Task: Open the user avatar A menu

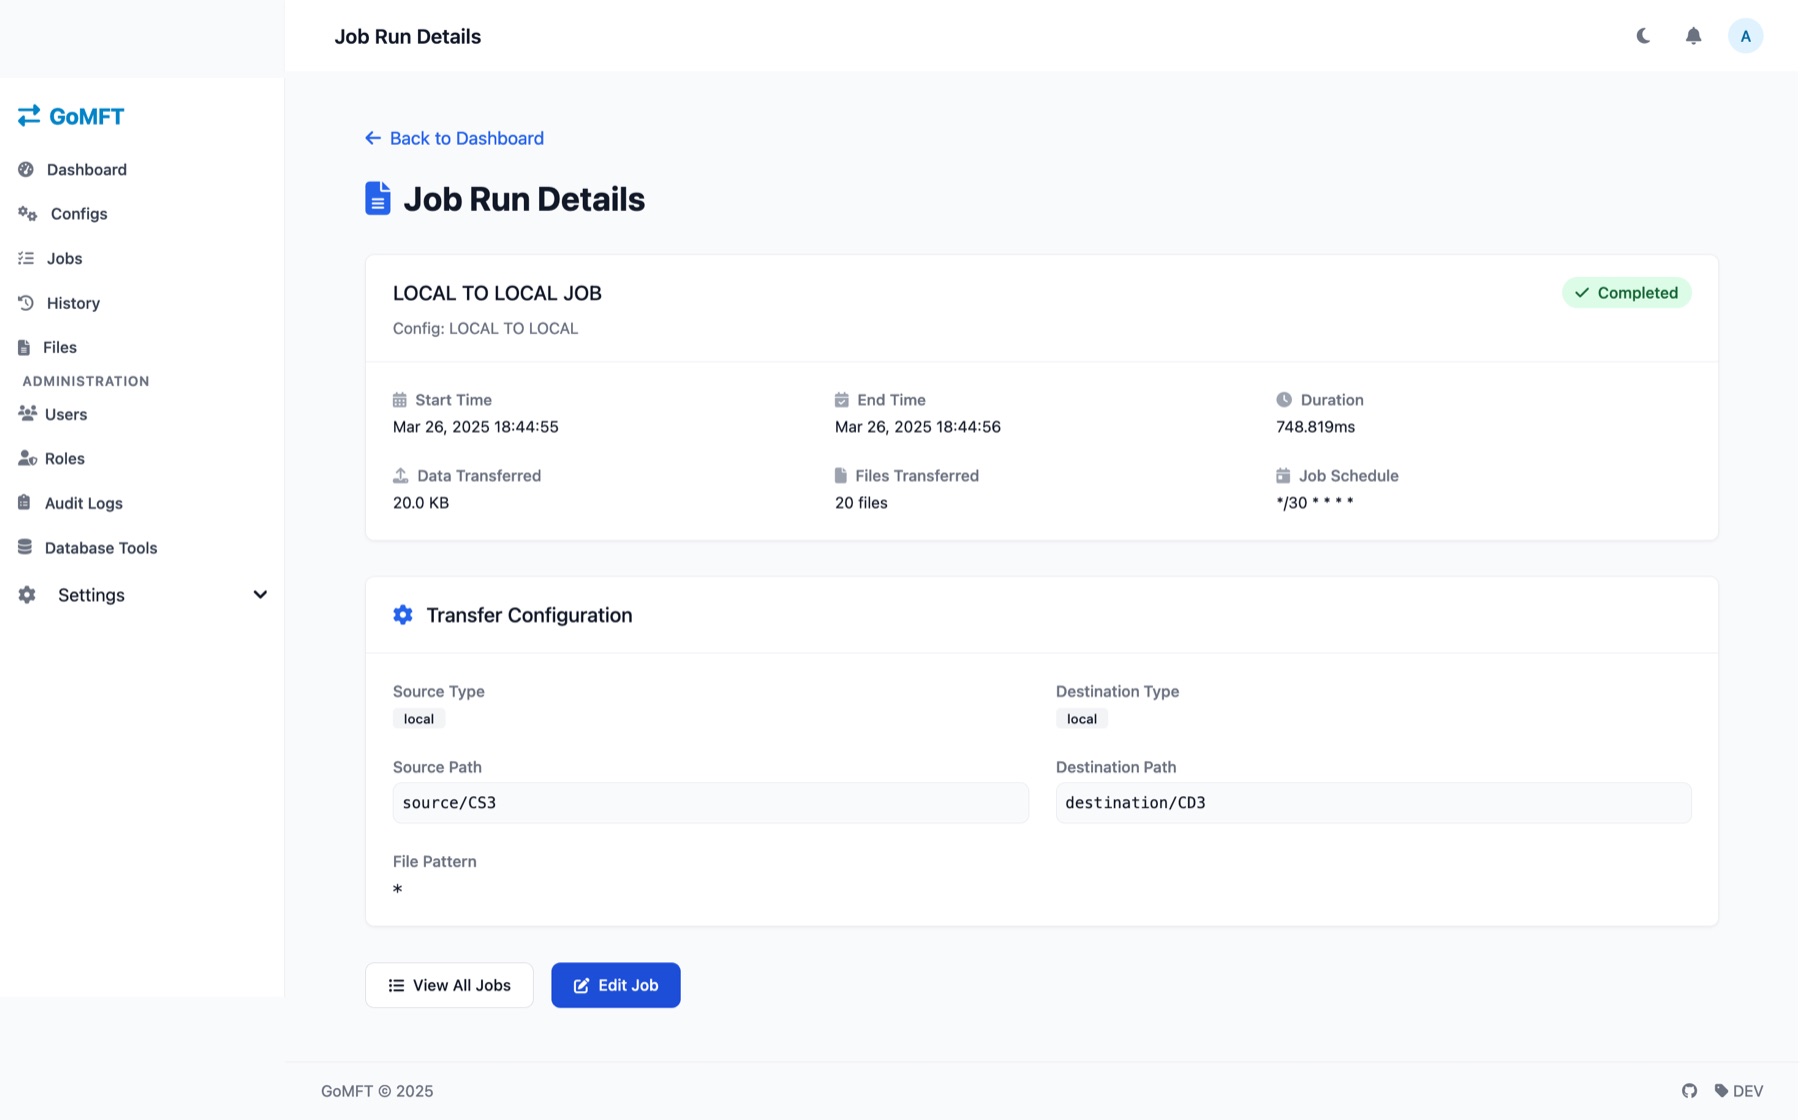Action: pos(1745,36)
